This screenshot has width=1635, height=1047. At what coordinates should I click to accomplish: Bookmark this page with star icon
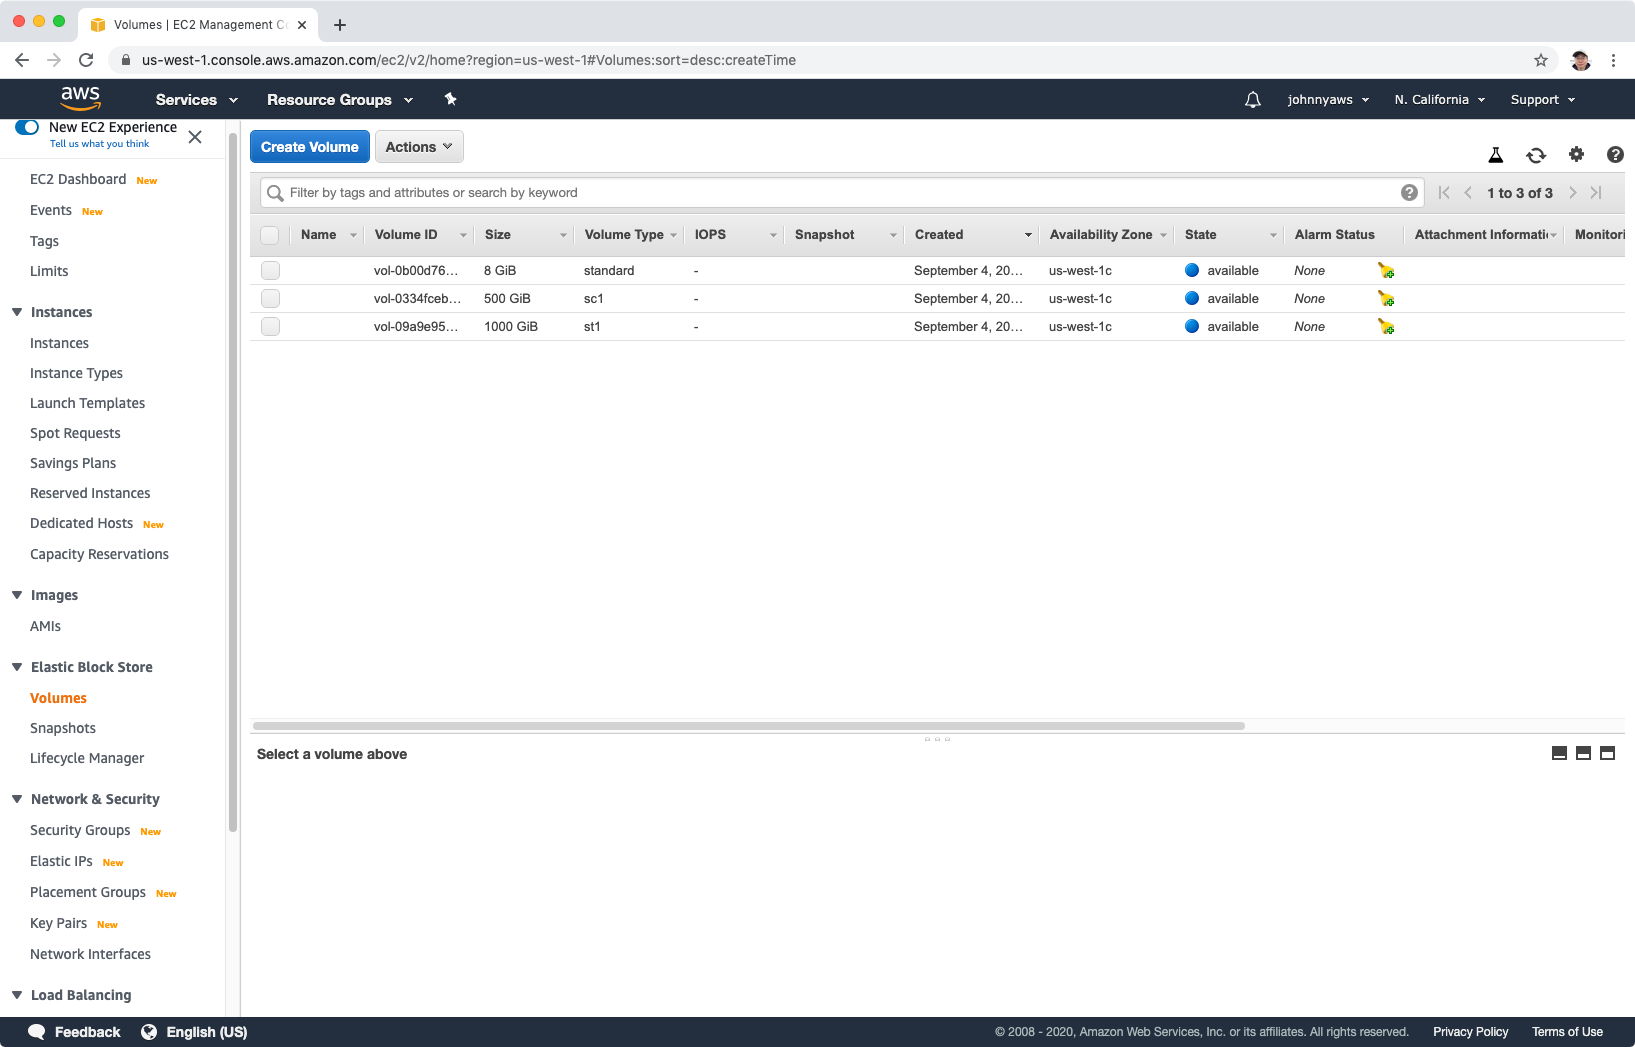1541,60
